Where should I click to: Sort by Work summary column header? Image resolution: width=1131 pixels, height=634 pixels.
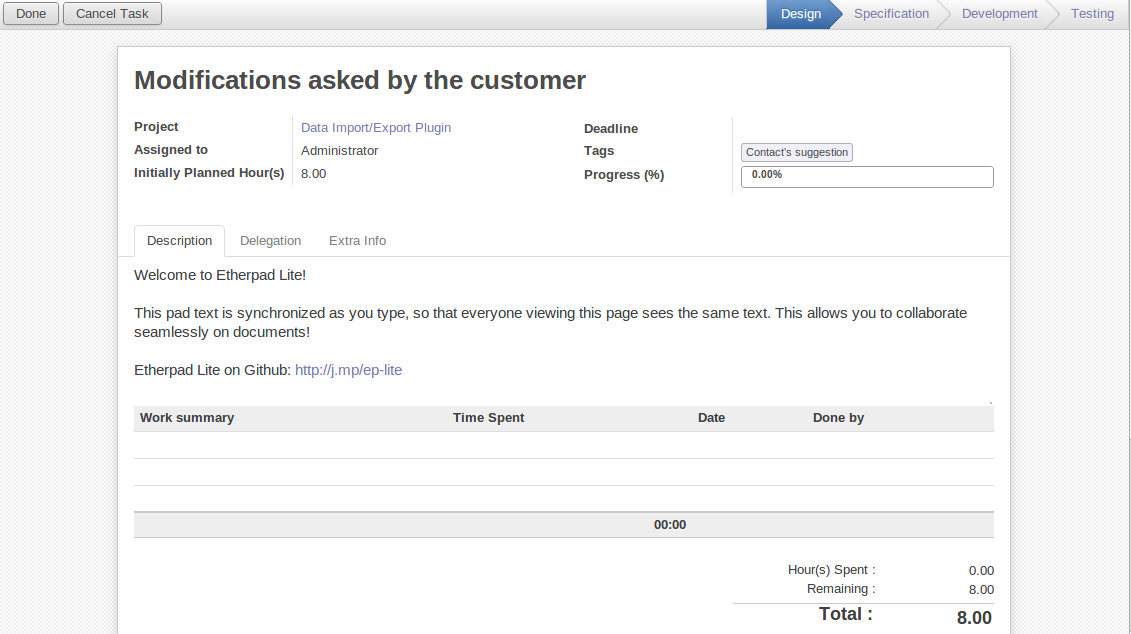click(187, 418)
